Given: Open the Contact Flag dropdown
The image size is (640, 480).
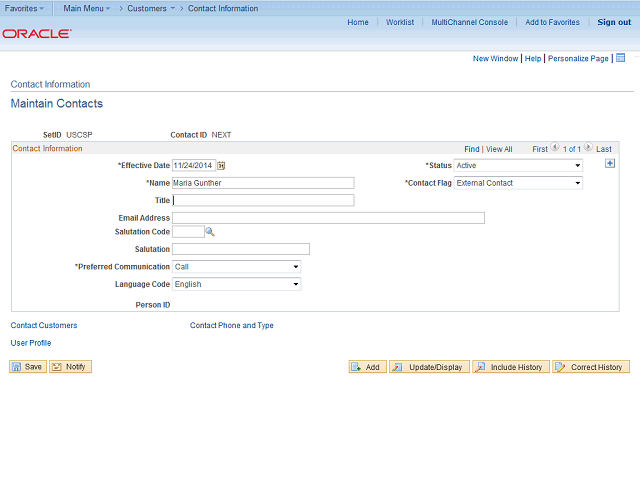Looking at the screenshot, I should (518, 183).
